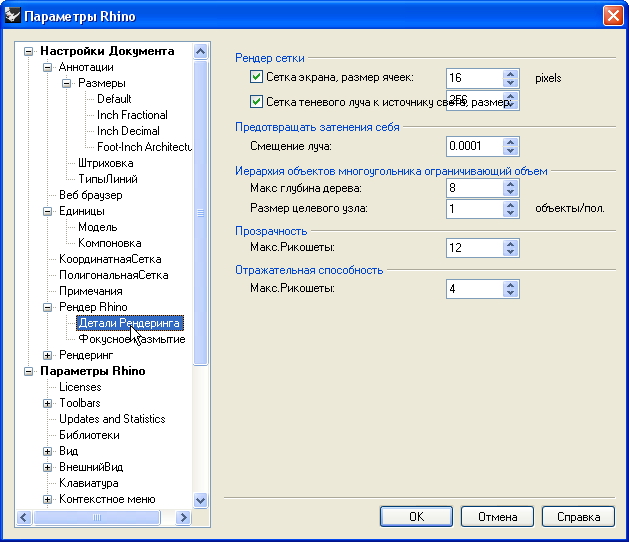The image size is (629, 542).
Task: Expand the Рендеринг tree node
Action: [x=47, y=355]
